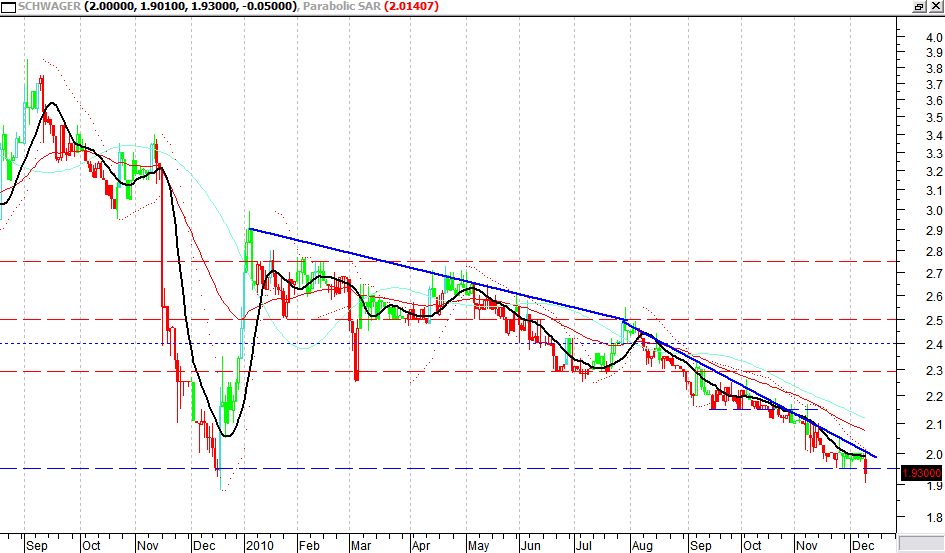Click the 2.5 price axis label
The height and width of the screenshot is (553, 945).
click(934, 320)
